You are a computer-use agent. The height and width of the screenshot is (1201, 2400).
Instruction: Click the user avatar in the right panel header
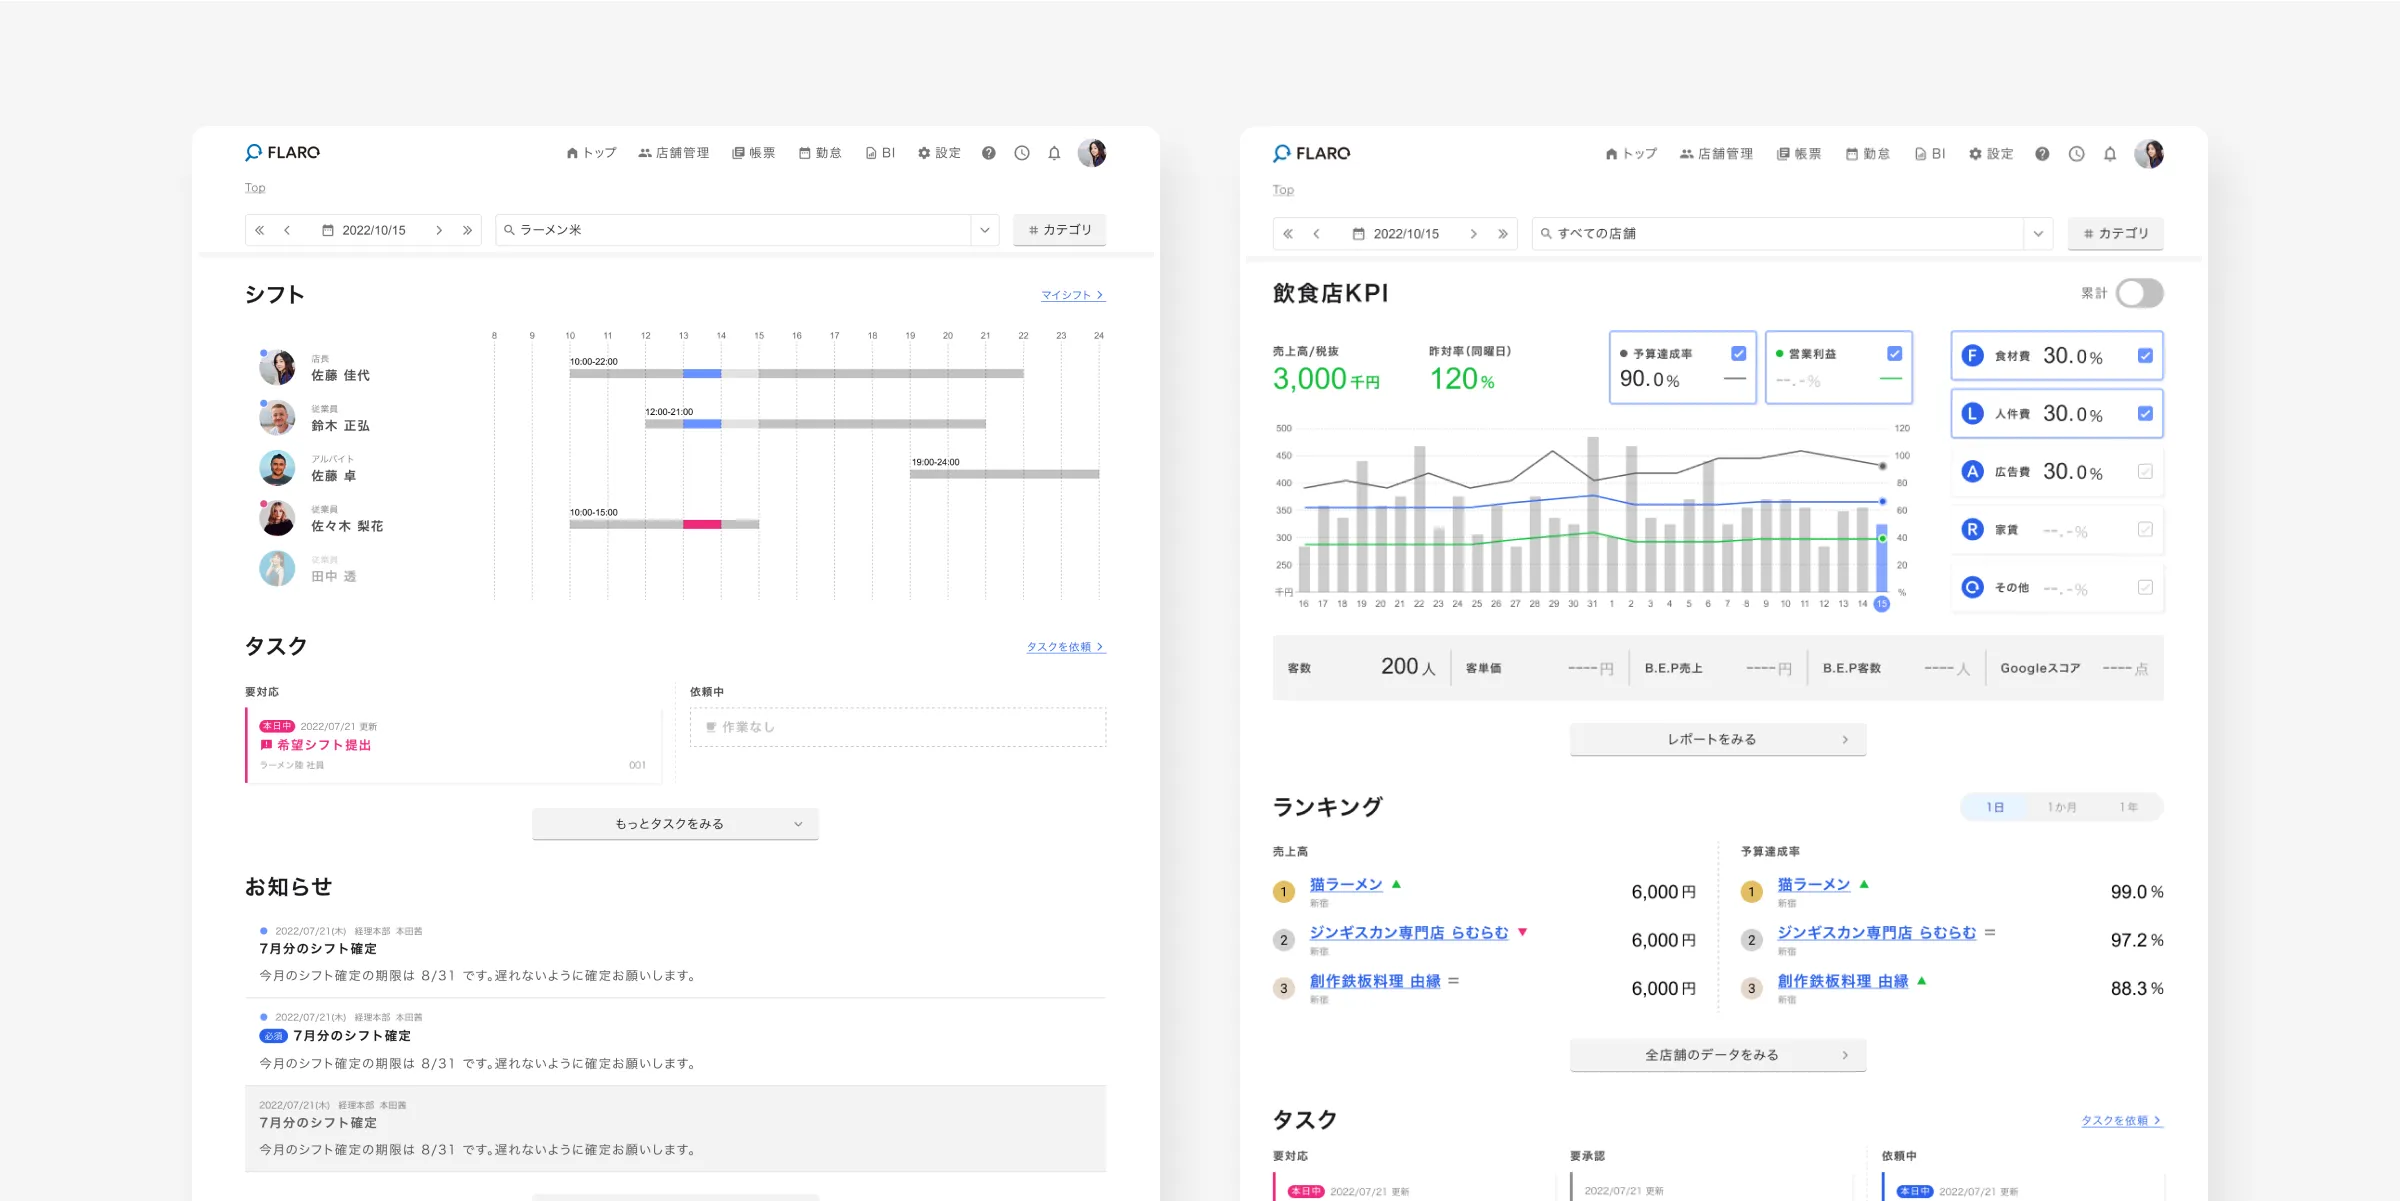point(2148,154)
